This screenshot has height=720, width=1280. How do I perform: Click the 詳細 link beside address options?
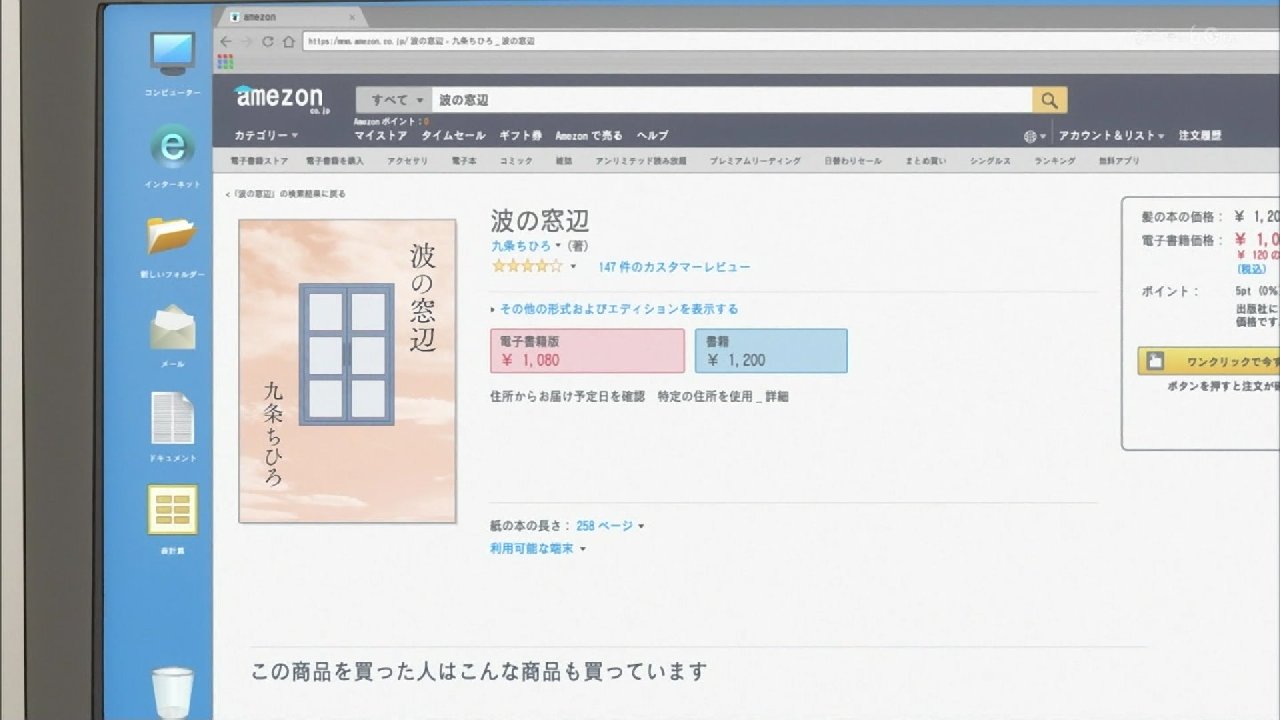pos(777,396)
